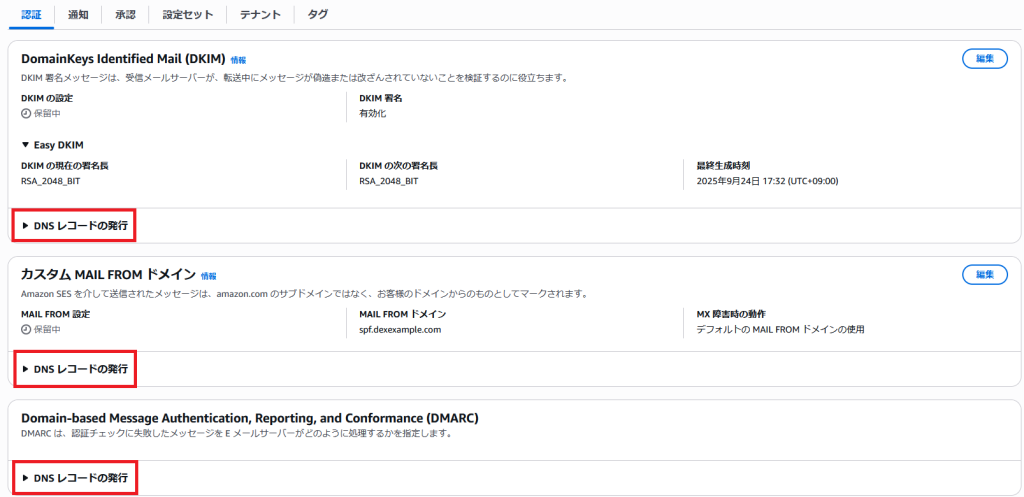Collapse the Easy DKIM section
This screenshot has width=1024, height=497.
pos(60,145)
